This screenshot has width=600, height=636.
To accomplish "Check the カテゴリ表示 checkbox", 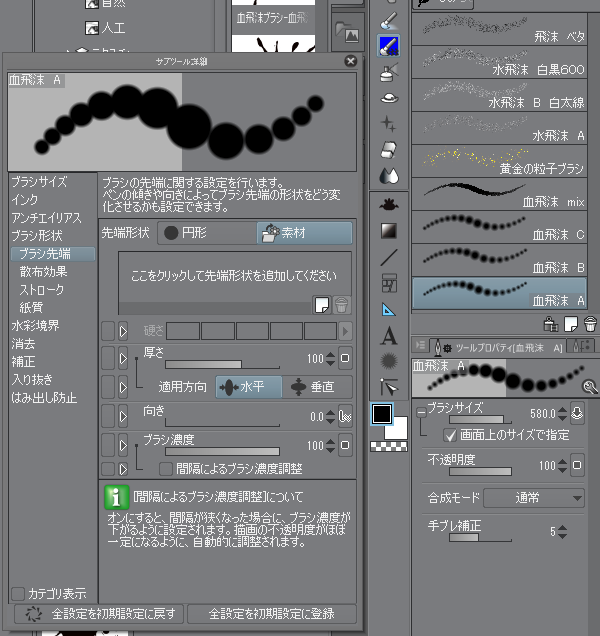I will click(17, 593).
